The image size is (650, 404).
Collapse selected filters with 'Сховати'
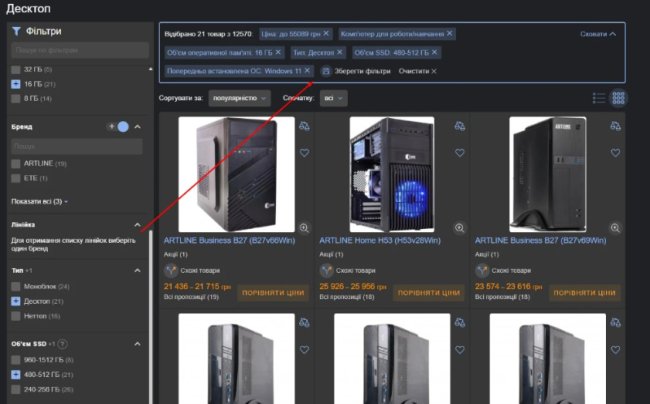pos(598,33)
